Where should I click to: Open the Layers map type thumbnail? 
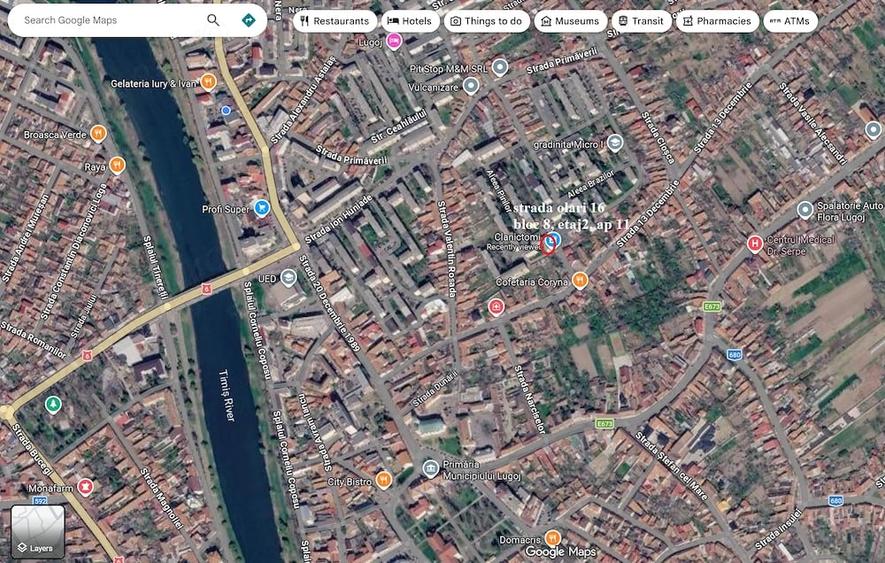pyautogui.click(x=38, y=531)
